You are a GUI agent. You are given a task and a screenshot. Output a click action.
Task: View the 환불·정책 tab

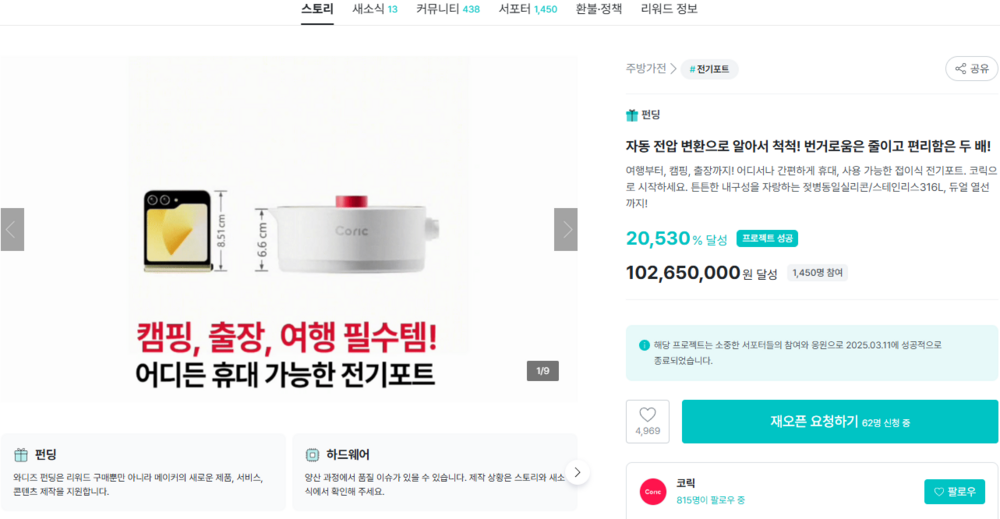598,9
